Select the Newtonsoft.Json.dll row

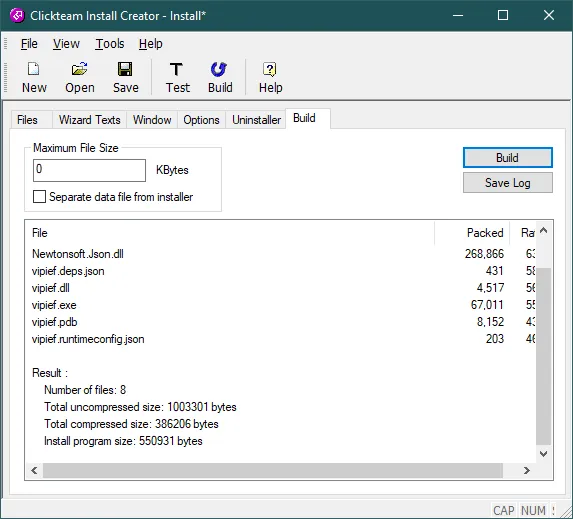281,254
